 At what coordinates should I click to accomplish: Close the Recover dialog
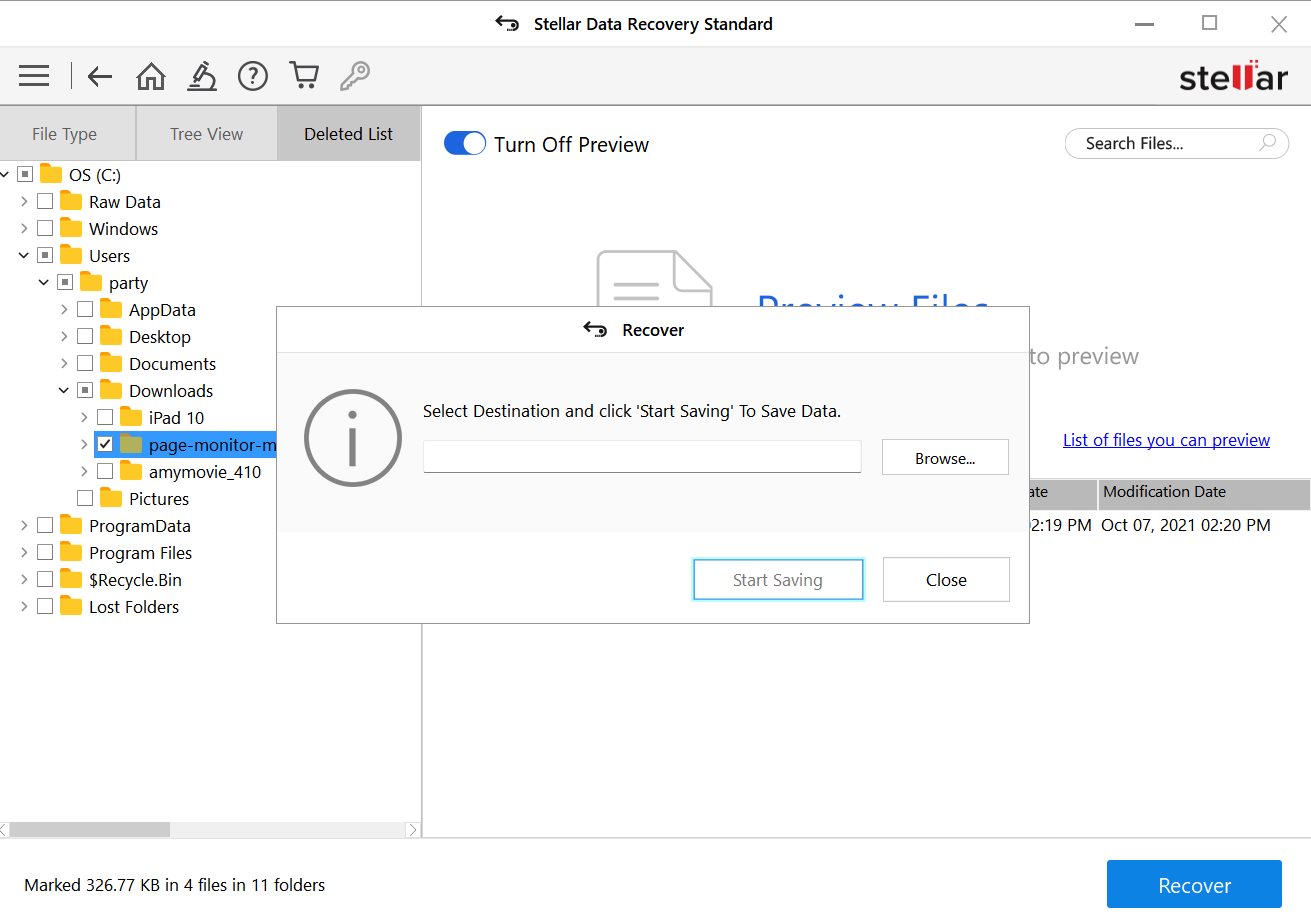[x=946, y=579]
